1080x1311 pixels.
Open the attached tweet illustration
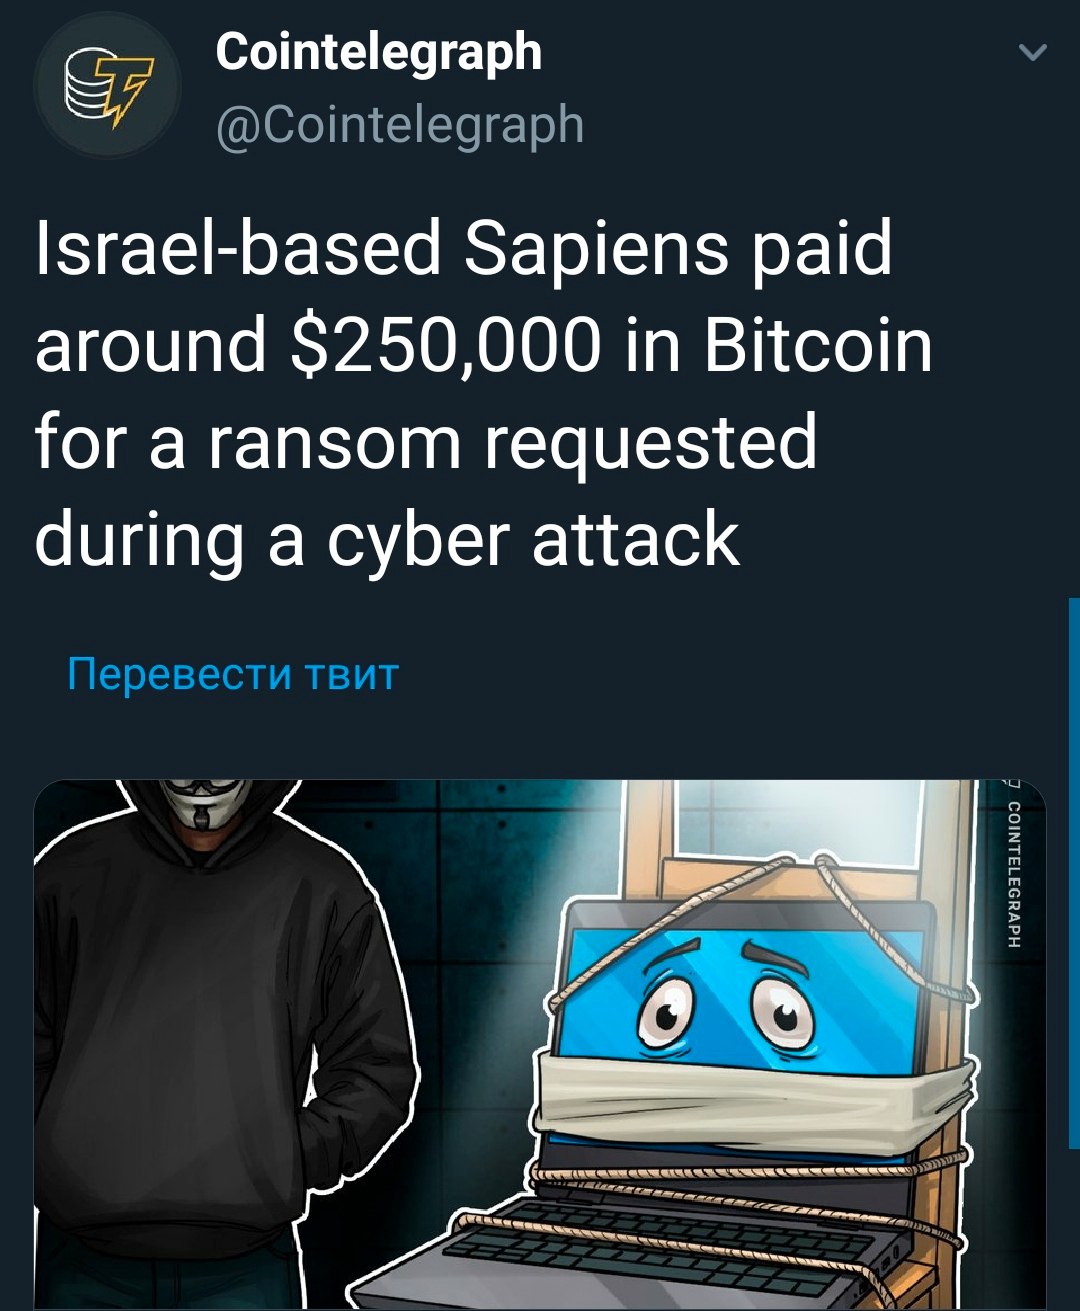tap(540, 1045)
